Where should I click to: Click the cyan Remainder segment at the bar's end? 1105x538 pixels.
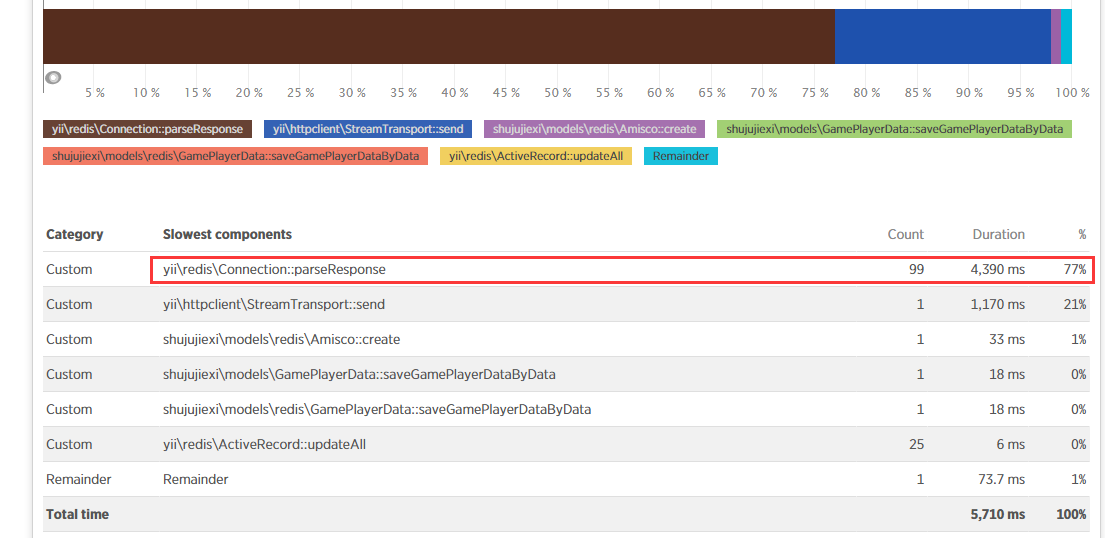click(1066, 36)
